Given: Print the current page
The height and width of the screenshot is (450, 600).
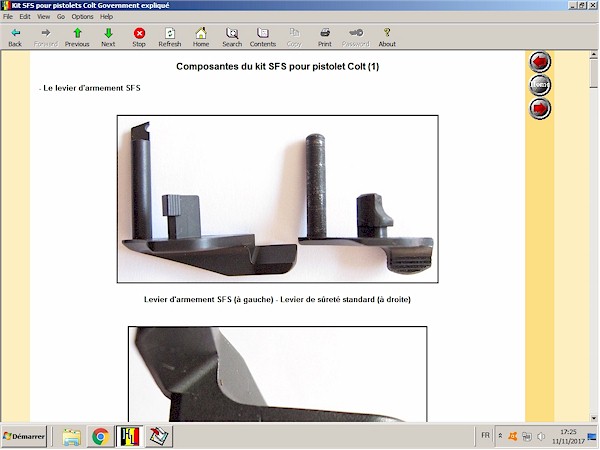Looking at the screenshot, I should pos(325,37).
